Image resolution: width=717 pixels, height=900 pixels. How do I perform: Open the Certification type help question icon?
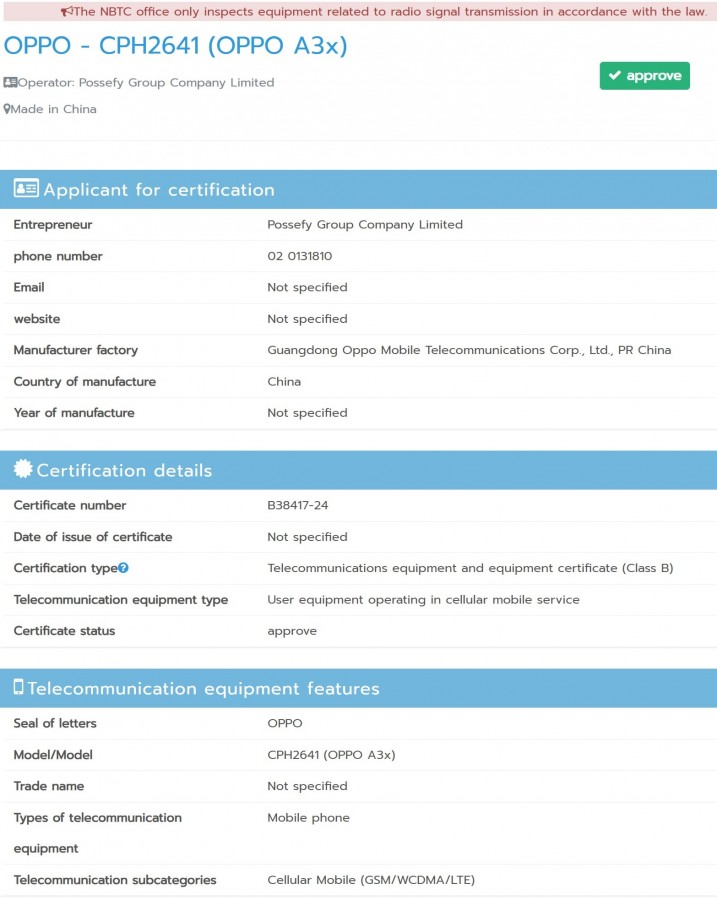point(123,568)
